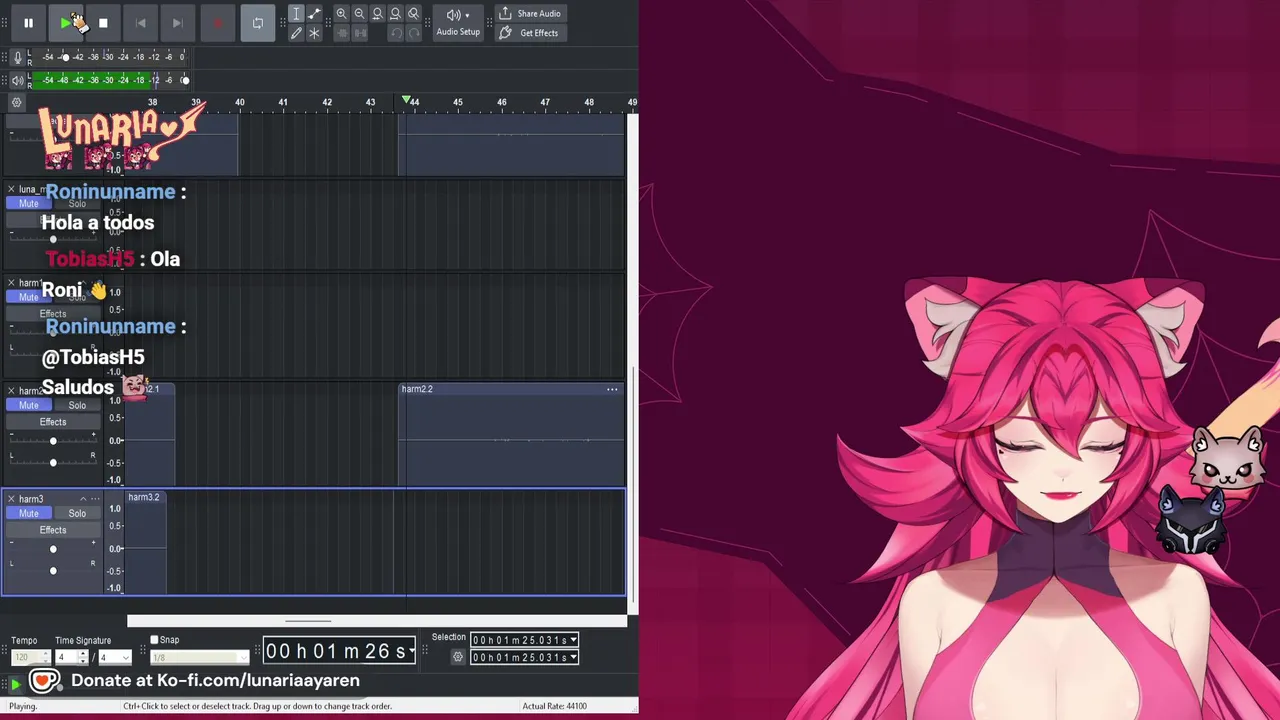Open the 1/8 snap interval dropdown
1280x720 pixels.
pyautogui.click(x=199, y=657)
